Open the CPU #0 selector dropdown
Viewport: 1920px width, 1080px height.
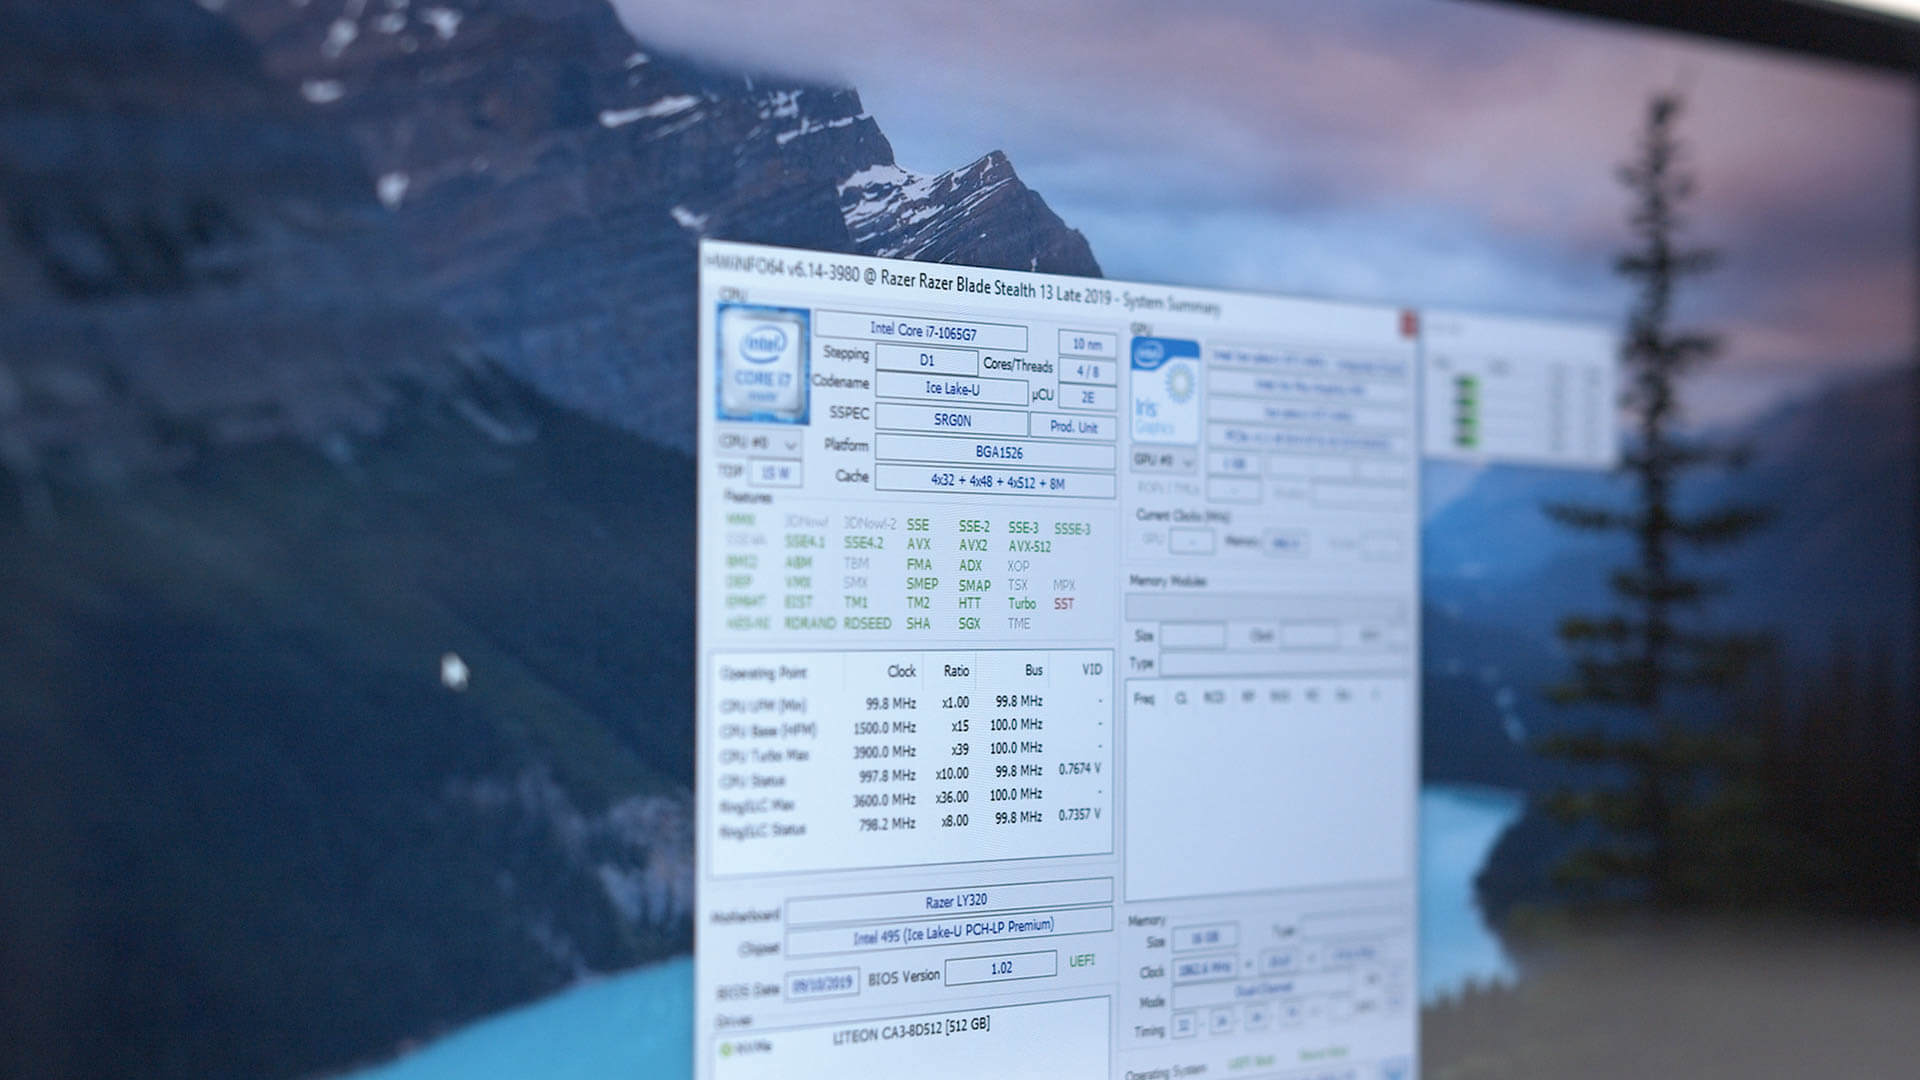(759, 442)
